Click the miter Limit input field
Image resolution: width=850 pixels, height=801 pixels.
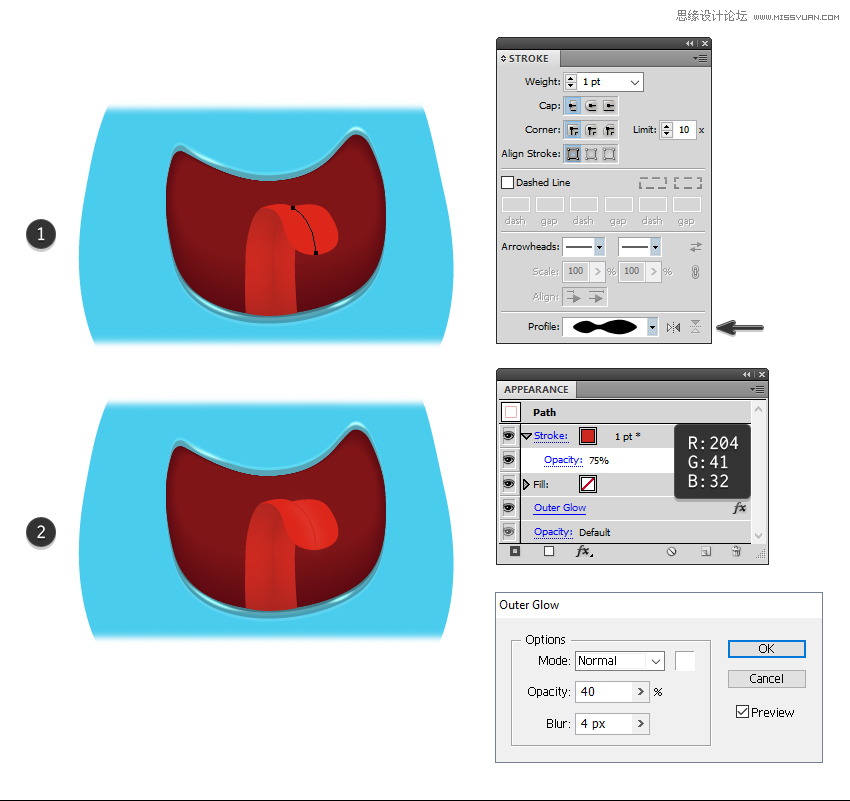coord(685,130)
